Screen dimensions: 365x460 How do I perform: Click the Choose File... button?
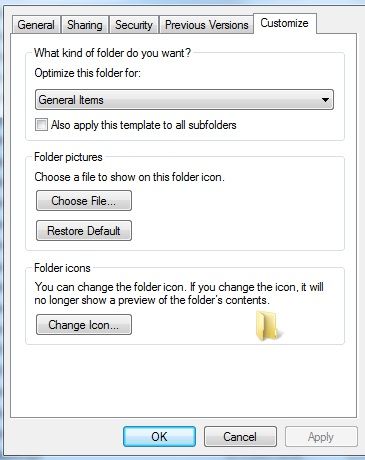click(x=84, y=201)
